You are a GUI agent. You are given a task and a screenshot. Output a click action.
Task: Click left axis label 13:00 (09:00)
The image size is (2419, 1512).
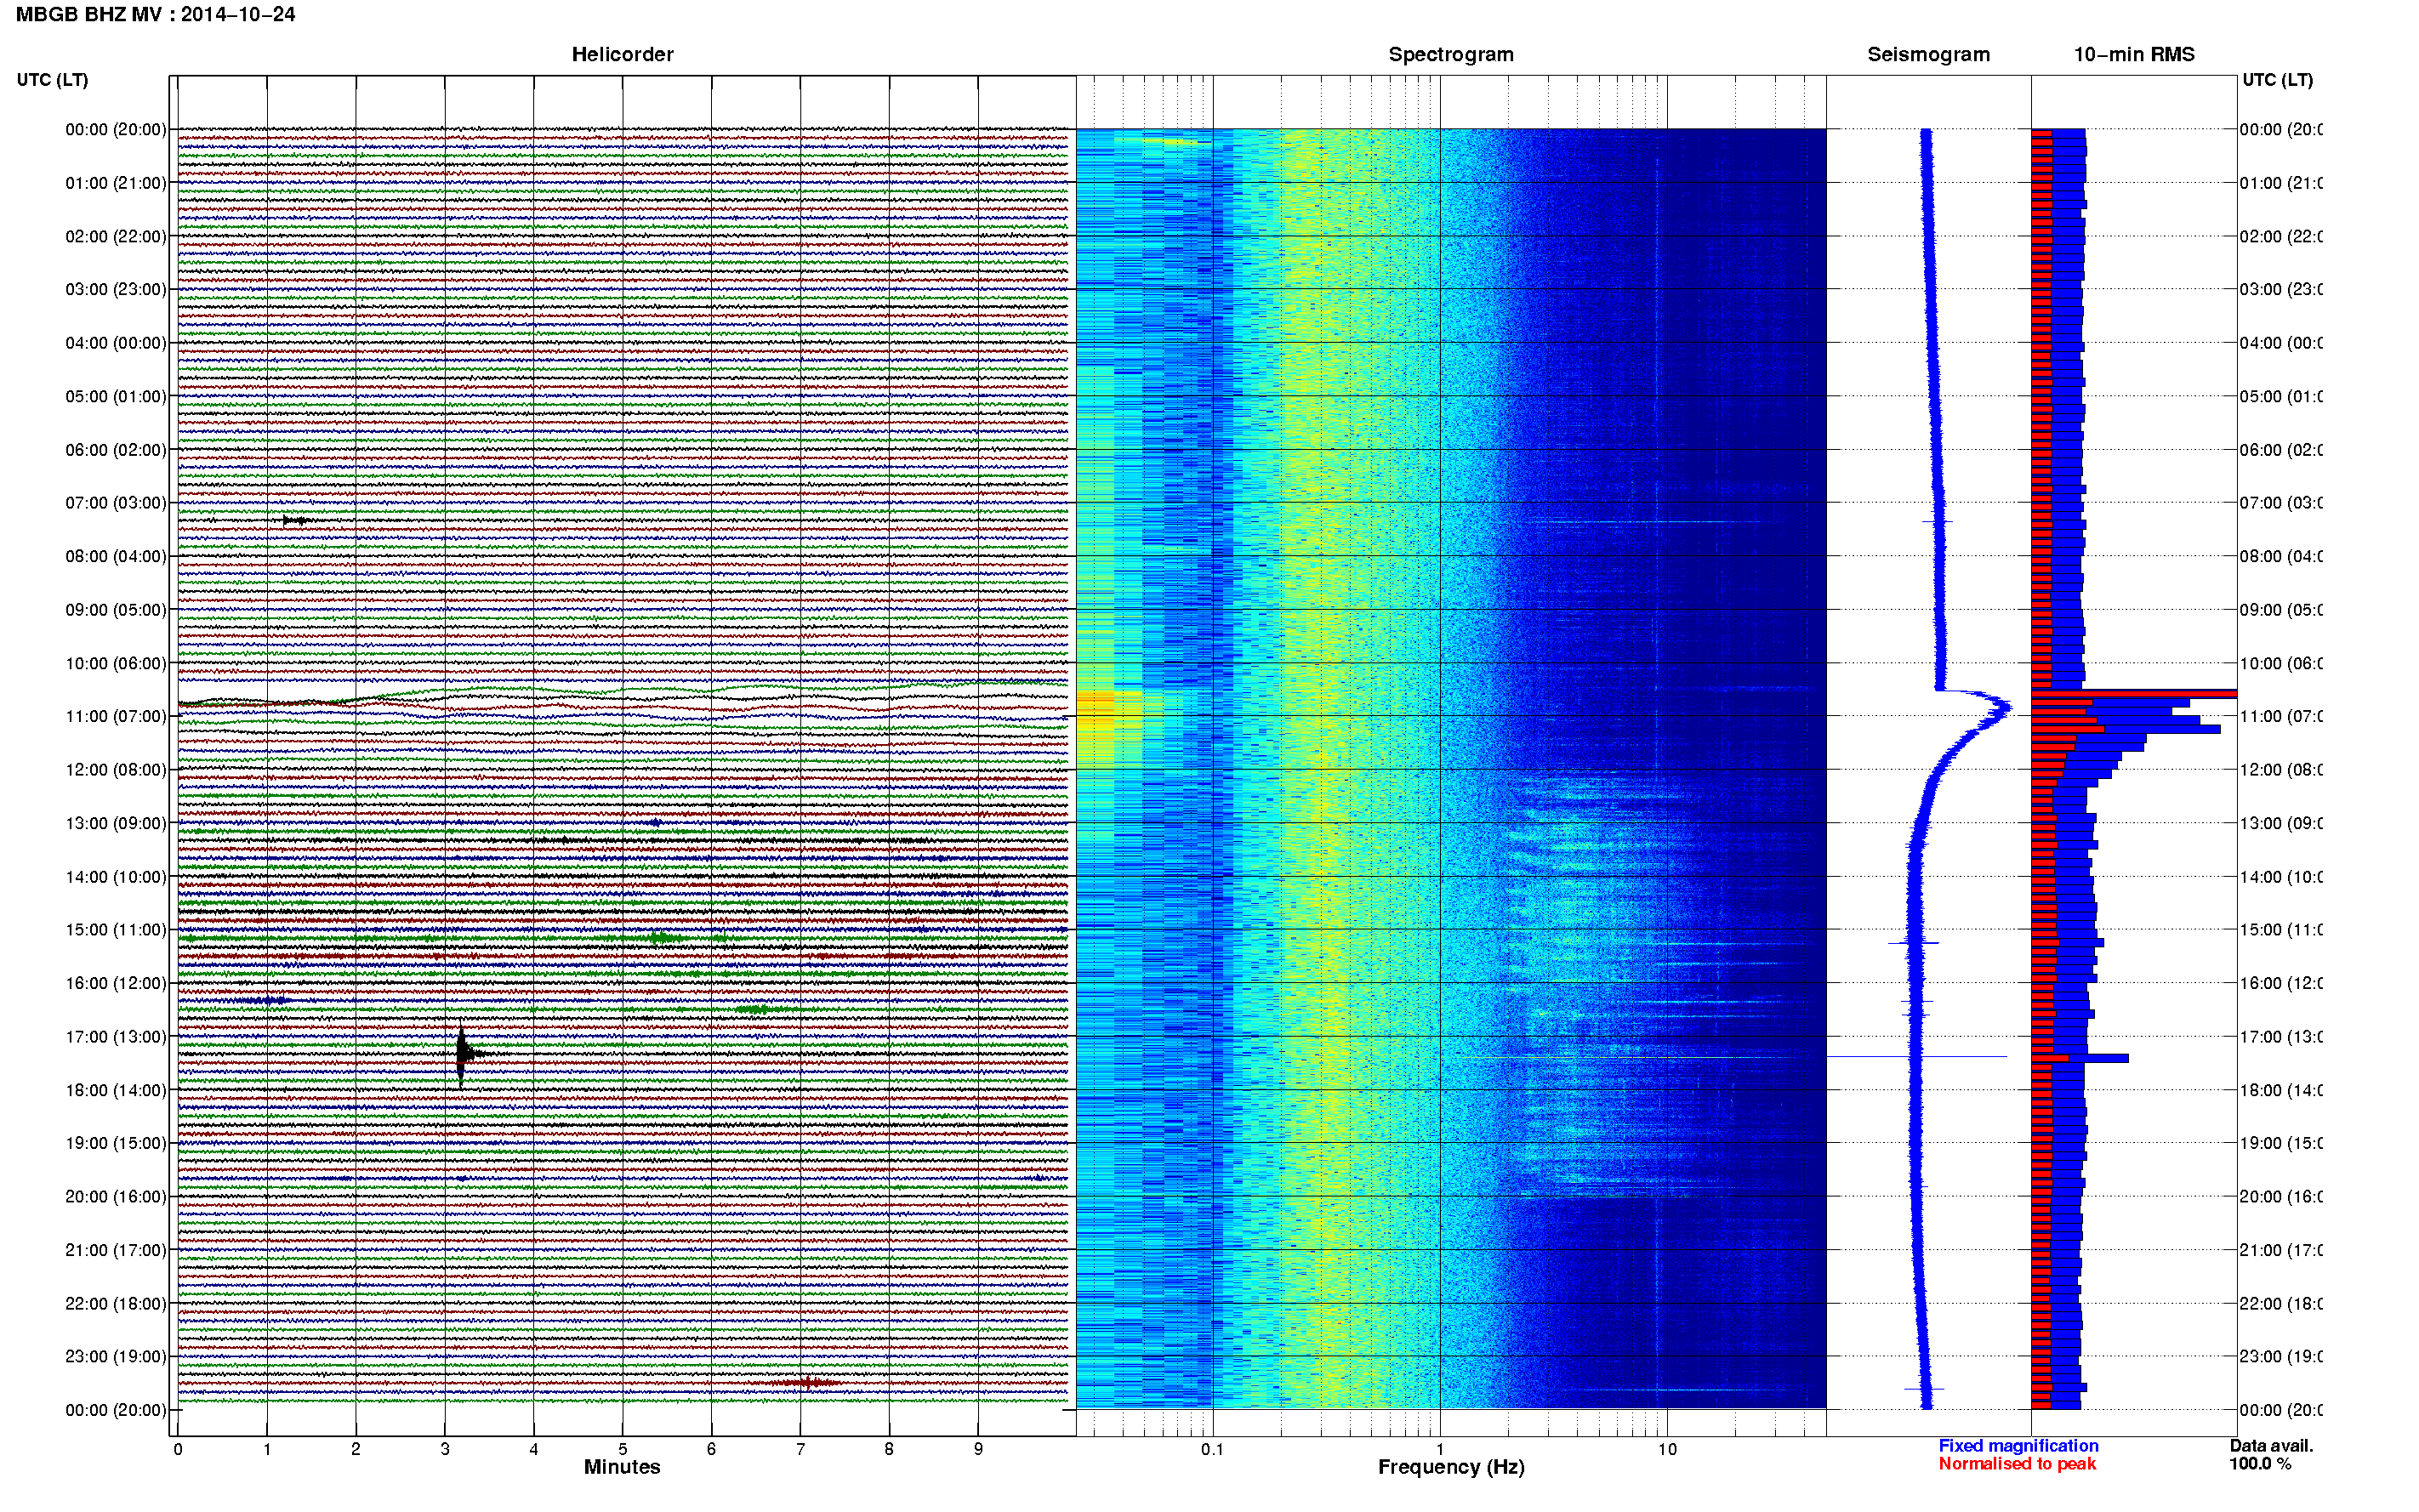(x=116, y=823)
